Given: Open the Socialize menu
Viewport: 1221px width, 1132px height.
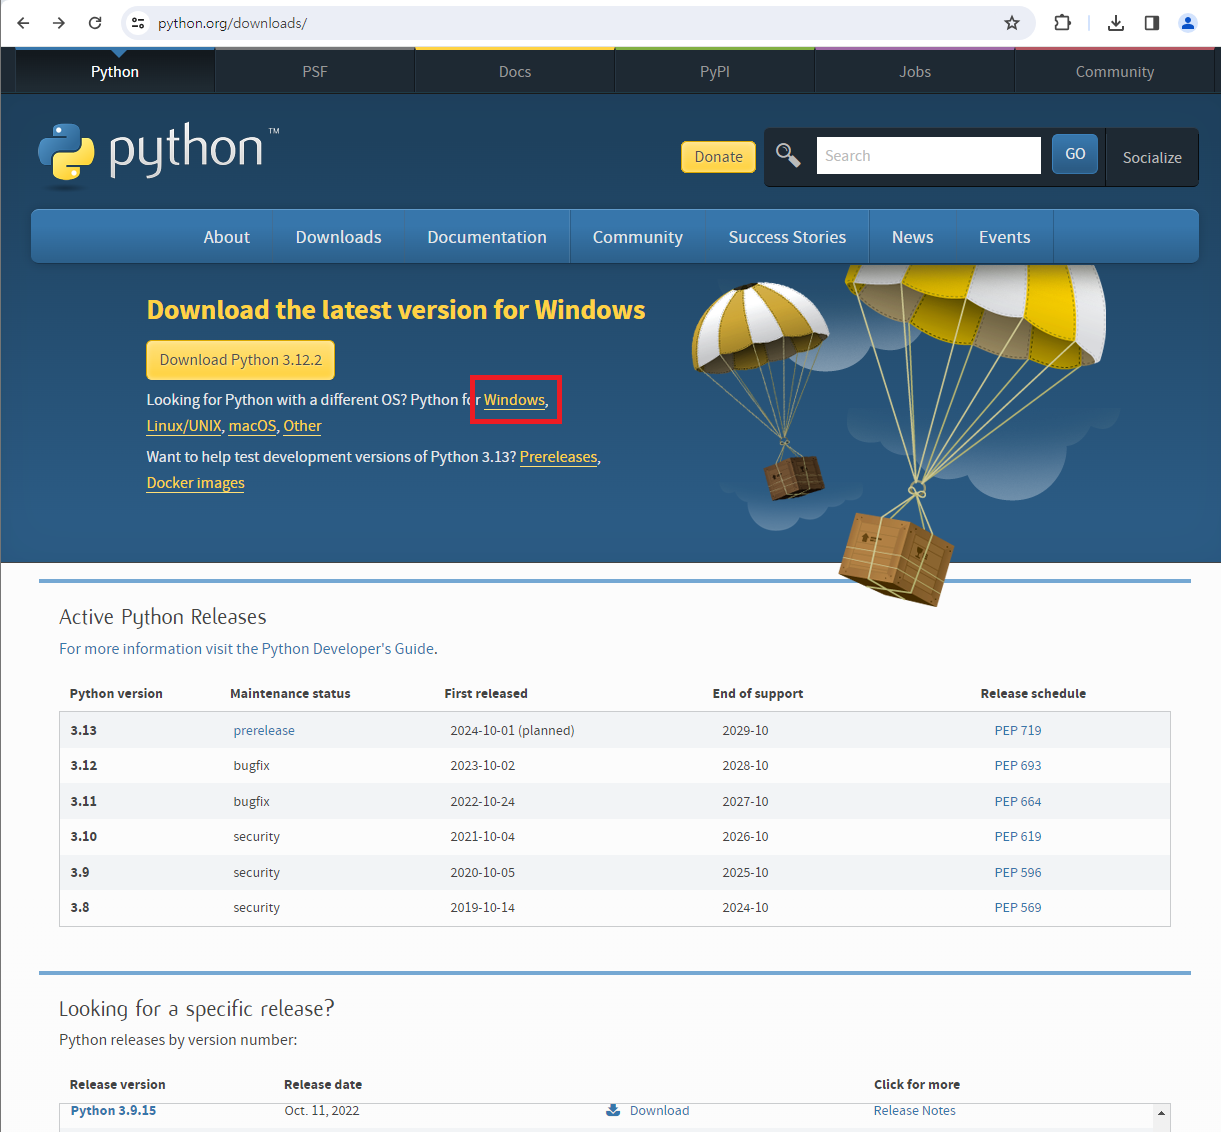Looking at the screenshot, I should click(x=1152, y=158).
